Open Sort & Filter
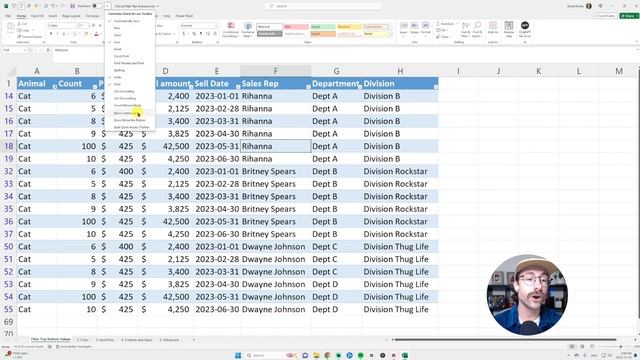The image size is (640, 360). pyautogui.click(x=465, y=29)
